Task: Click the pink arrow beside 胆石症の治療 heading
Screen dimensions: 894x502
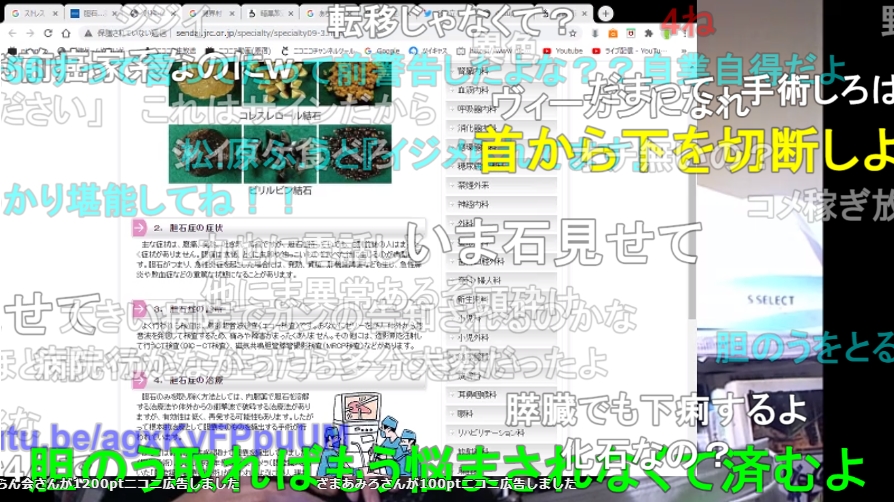Action: 139,379
